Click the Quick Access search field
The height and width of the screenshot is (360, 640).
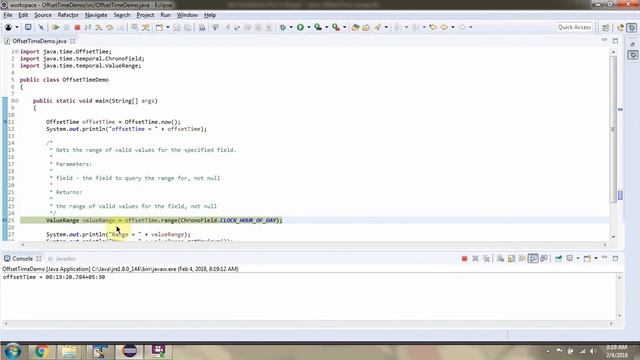point(574,27)
